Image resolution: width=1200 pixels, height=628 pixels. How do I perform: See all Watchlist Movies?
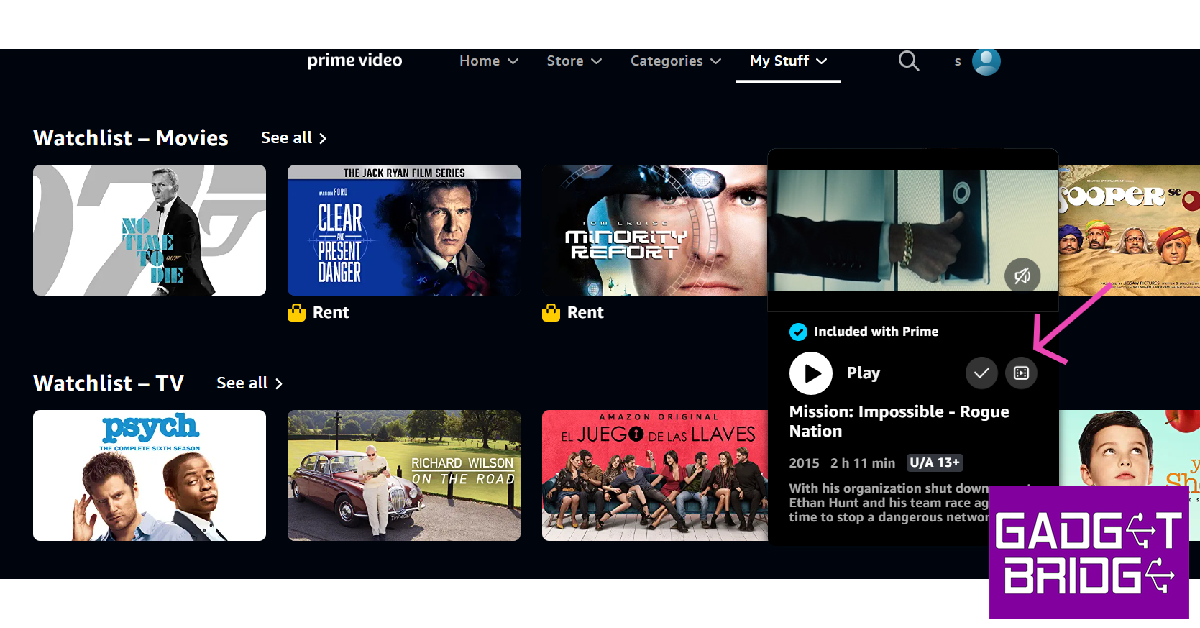click(x=294, y=138)
